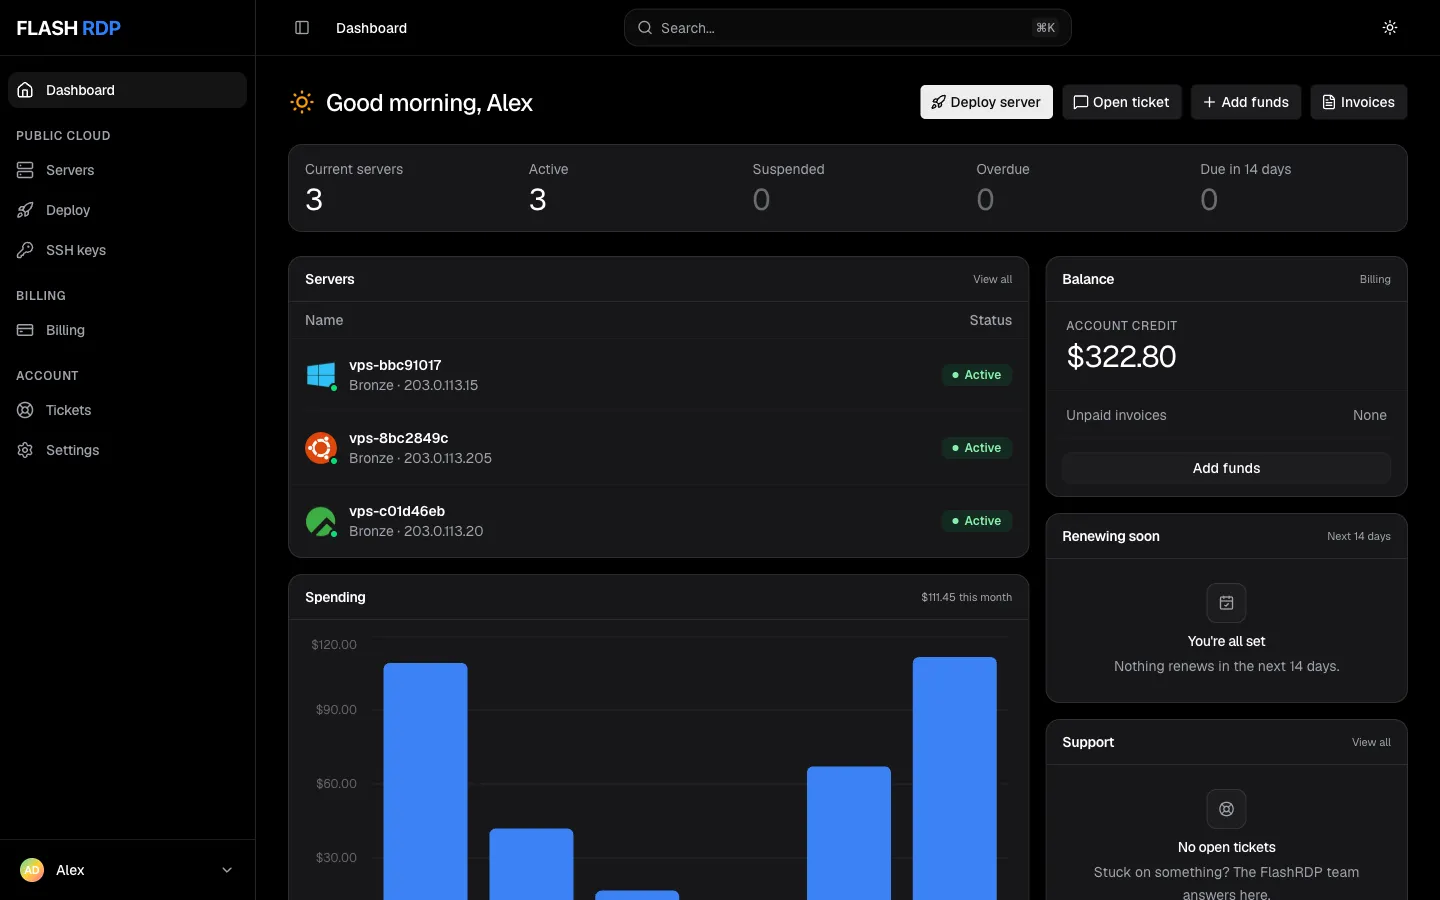The image size is (1440, 900).
Task: Click the Active badge for vps-8bc2849c
Action: (x=977, y=448)
